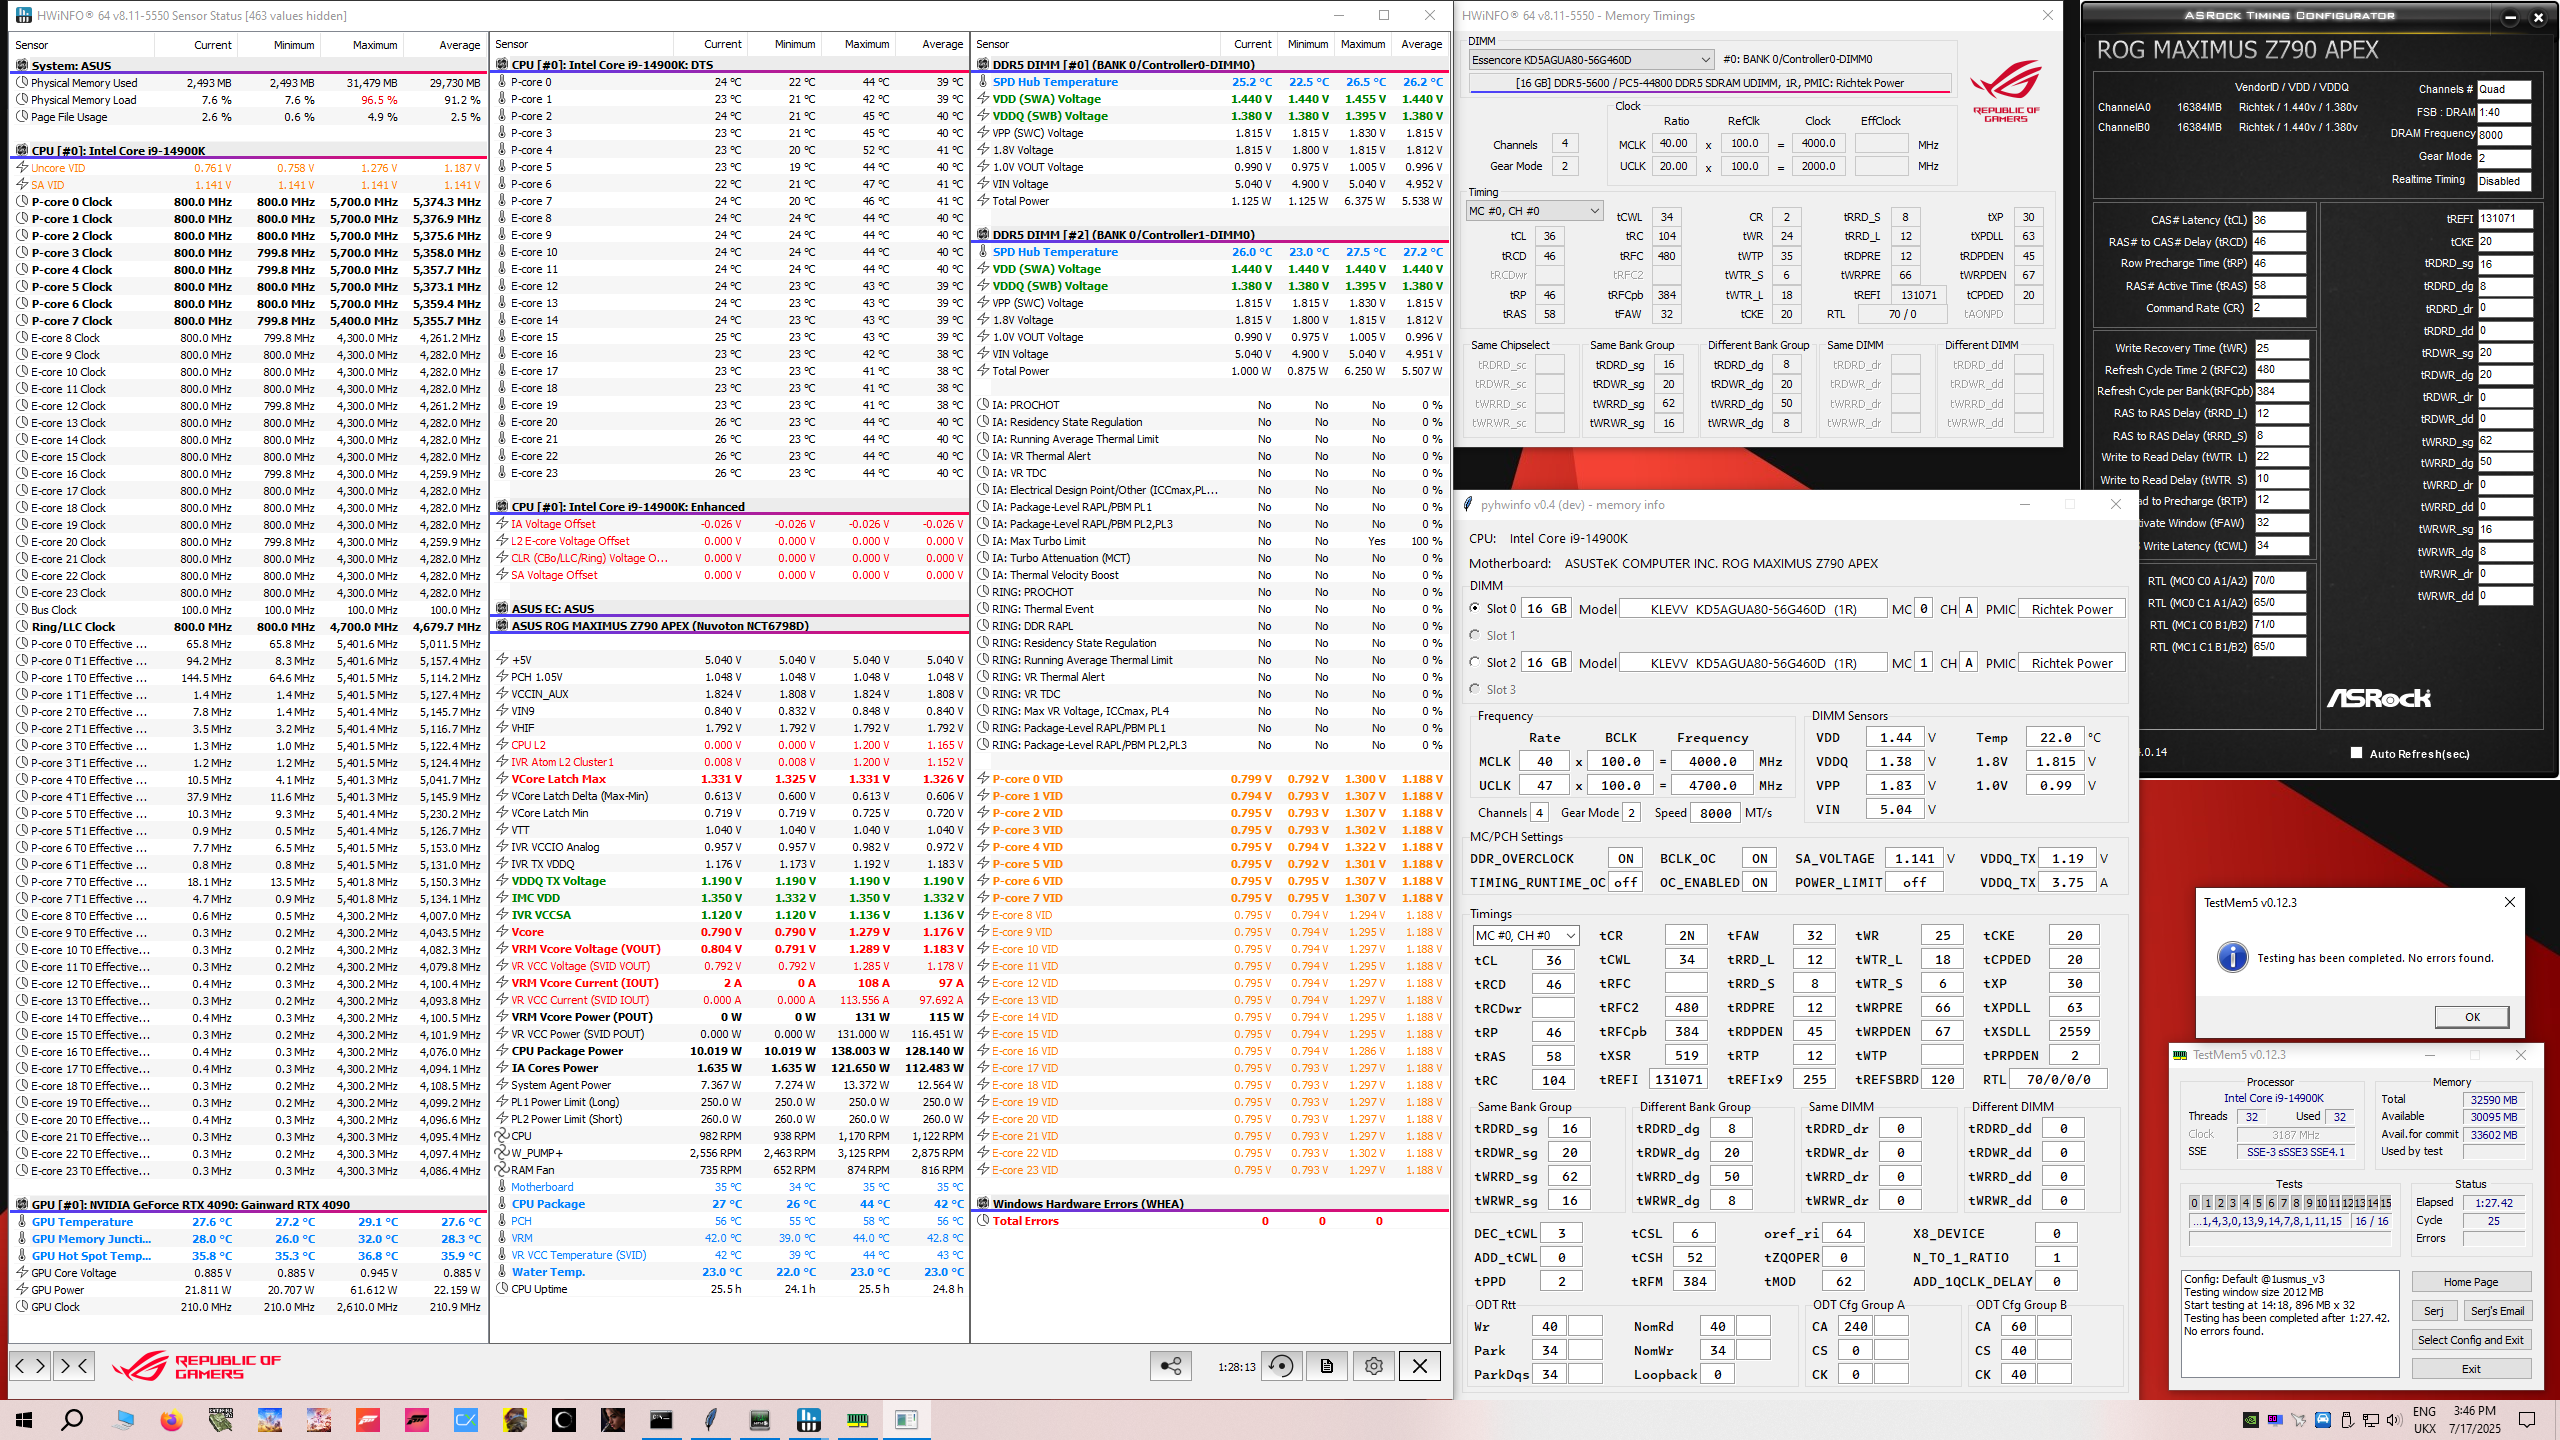This screenshot has height=1440, width=2560.
Task: Click the TestMem5 test progress bar
Action: (2292, 1239)
